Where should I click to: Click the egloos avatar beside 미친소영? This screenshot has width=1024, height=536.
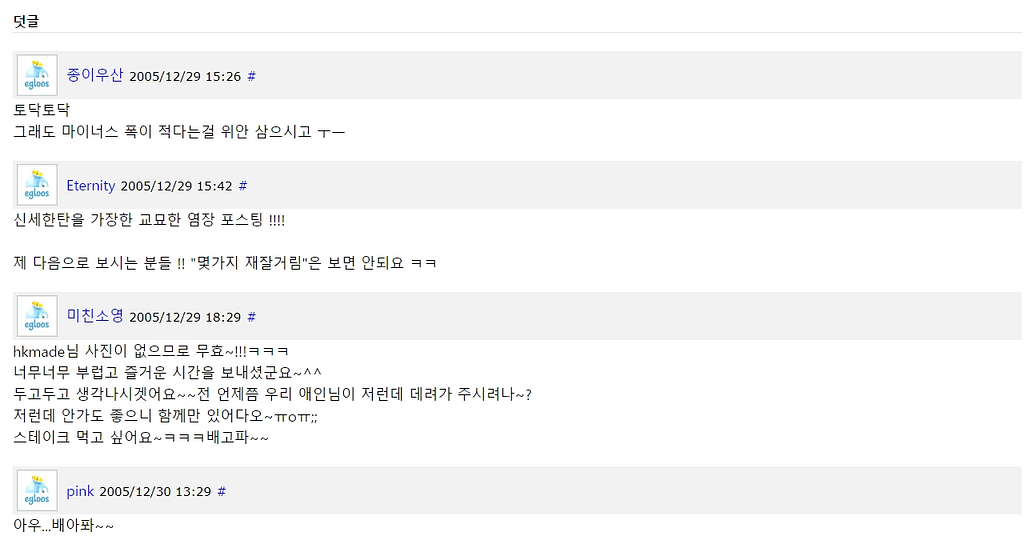point(37,317)
